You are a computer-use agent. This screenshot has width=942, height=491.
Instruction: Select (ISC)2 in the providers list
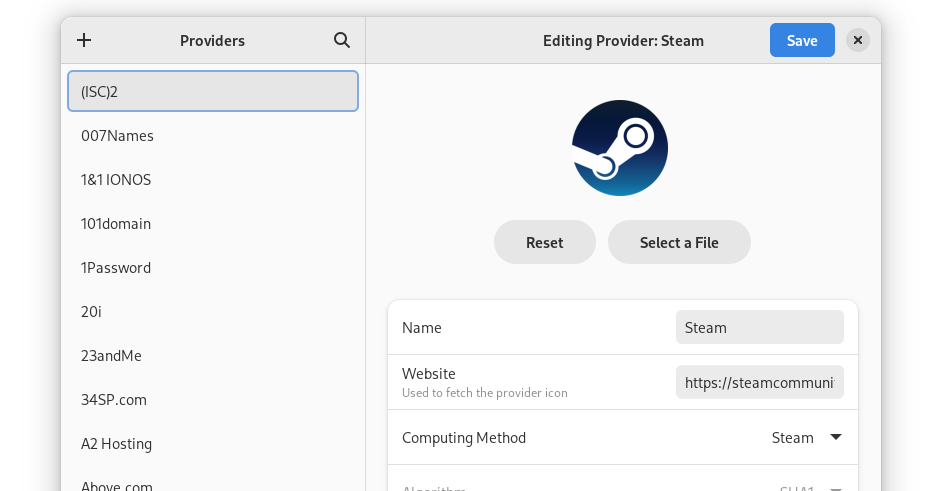pyautogui.click(x=212, y=91)
